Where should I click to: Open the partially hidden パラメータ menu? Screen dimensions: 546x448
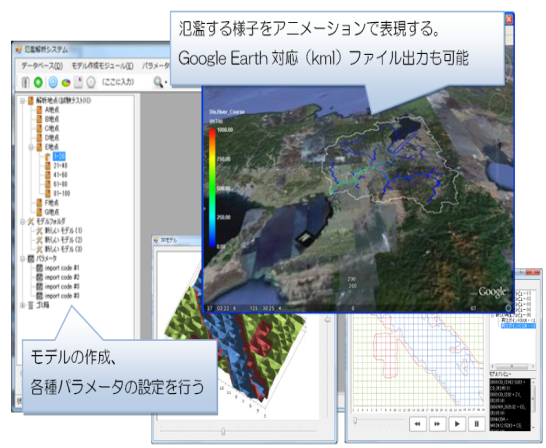click(156, 65)
